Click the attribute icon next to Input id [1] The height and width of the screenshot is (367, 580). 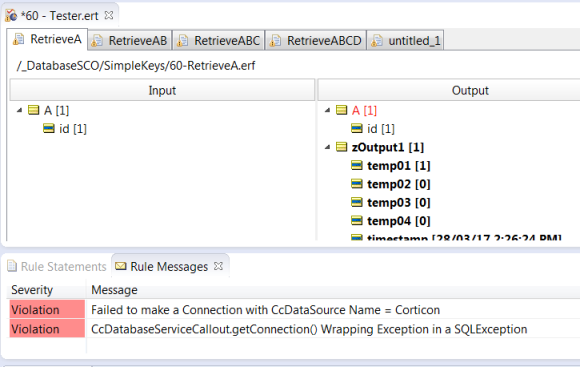tap(49, 128)
